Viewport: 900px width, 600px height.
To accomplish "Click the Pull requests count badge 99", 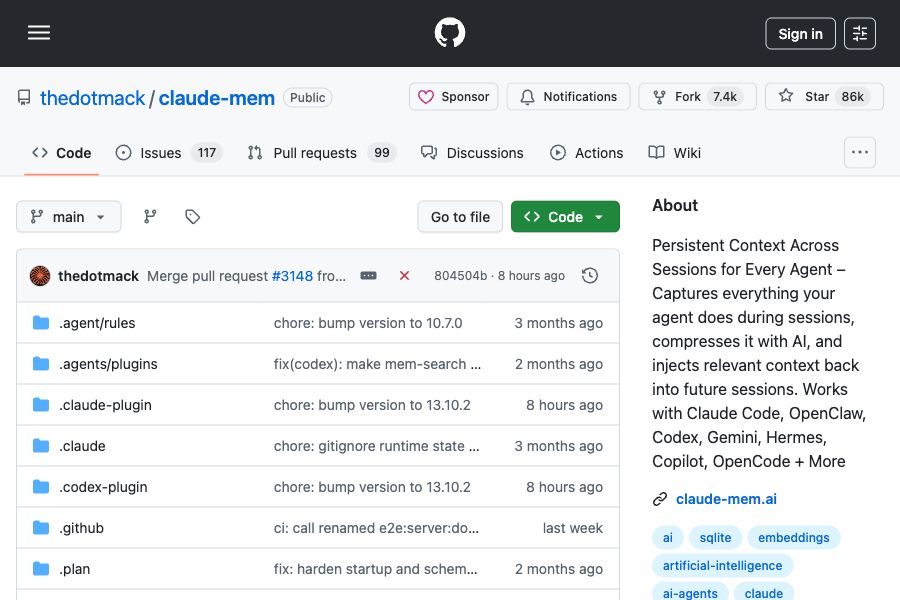I will pyautogui.click(x=382, y=153).
